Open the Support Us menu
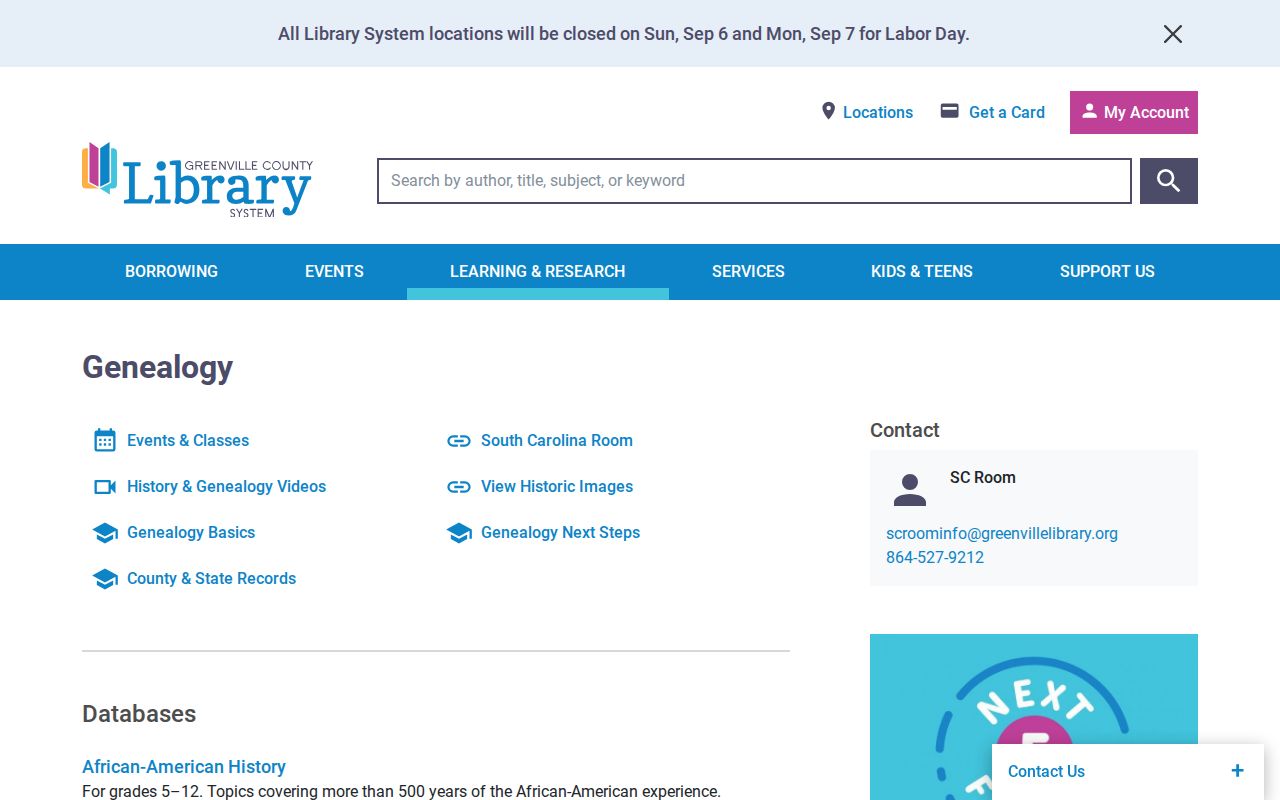Screen dimensions: 1280x800 (x=1107, y=271)
